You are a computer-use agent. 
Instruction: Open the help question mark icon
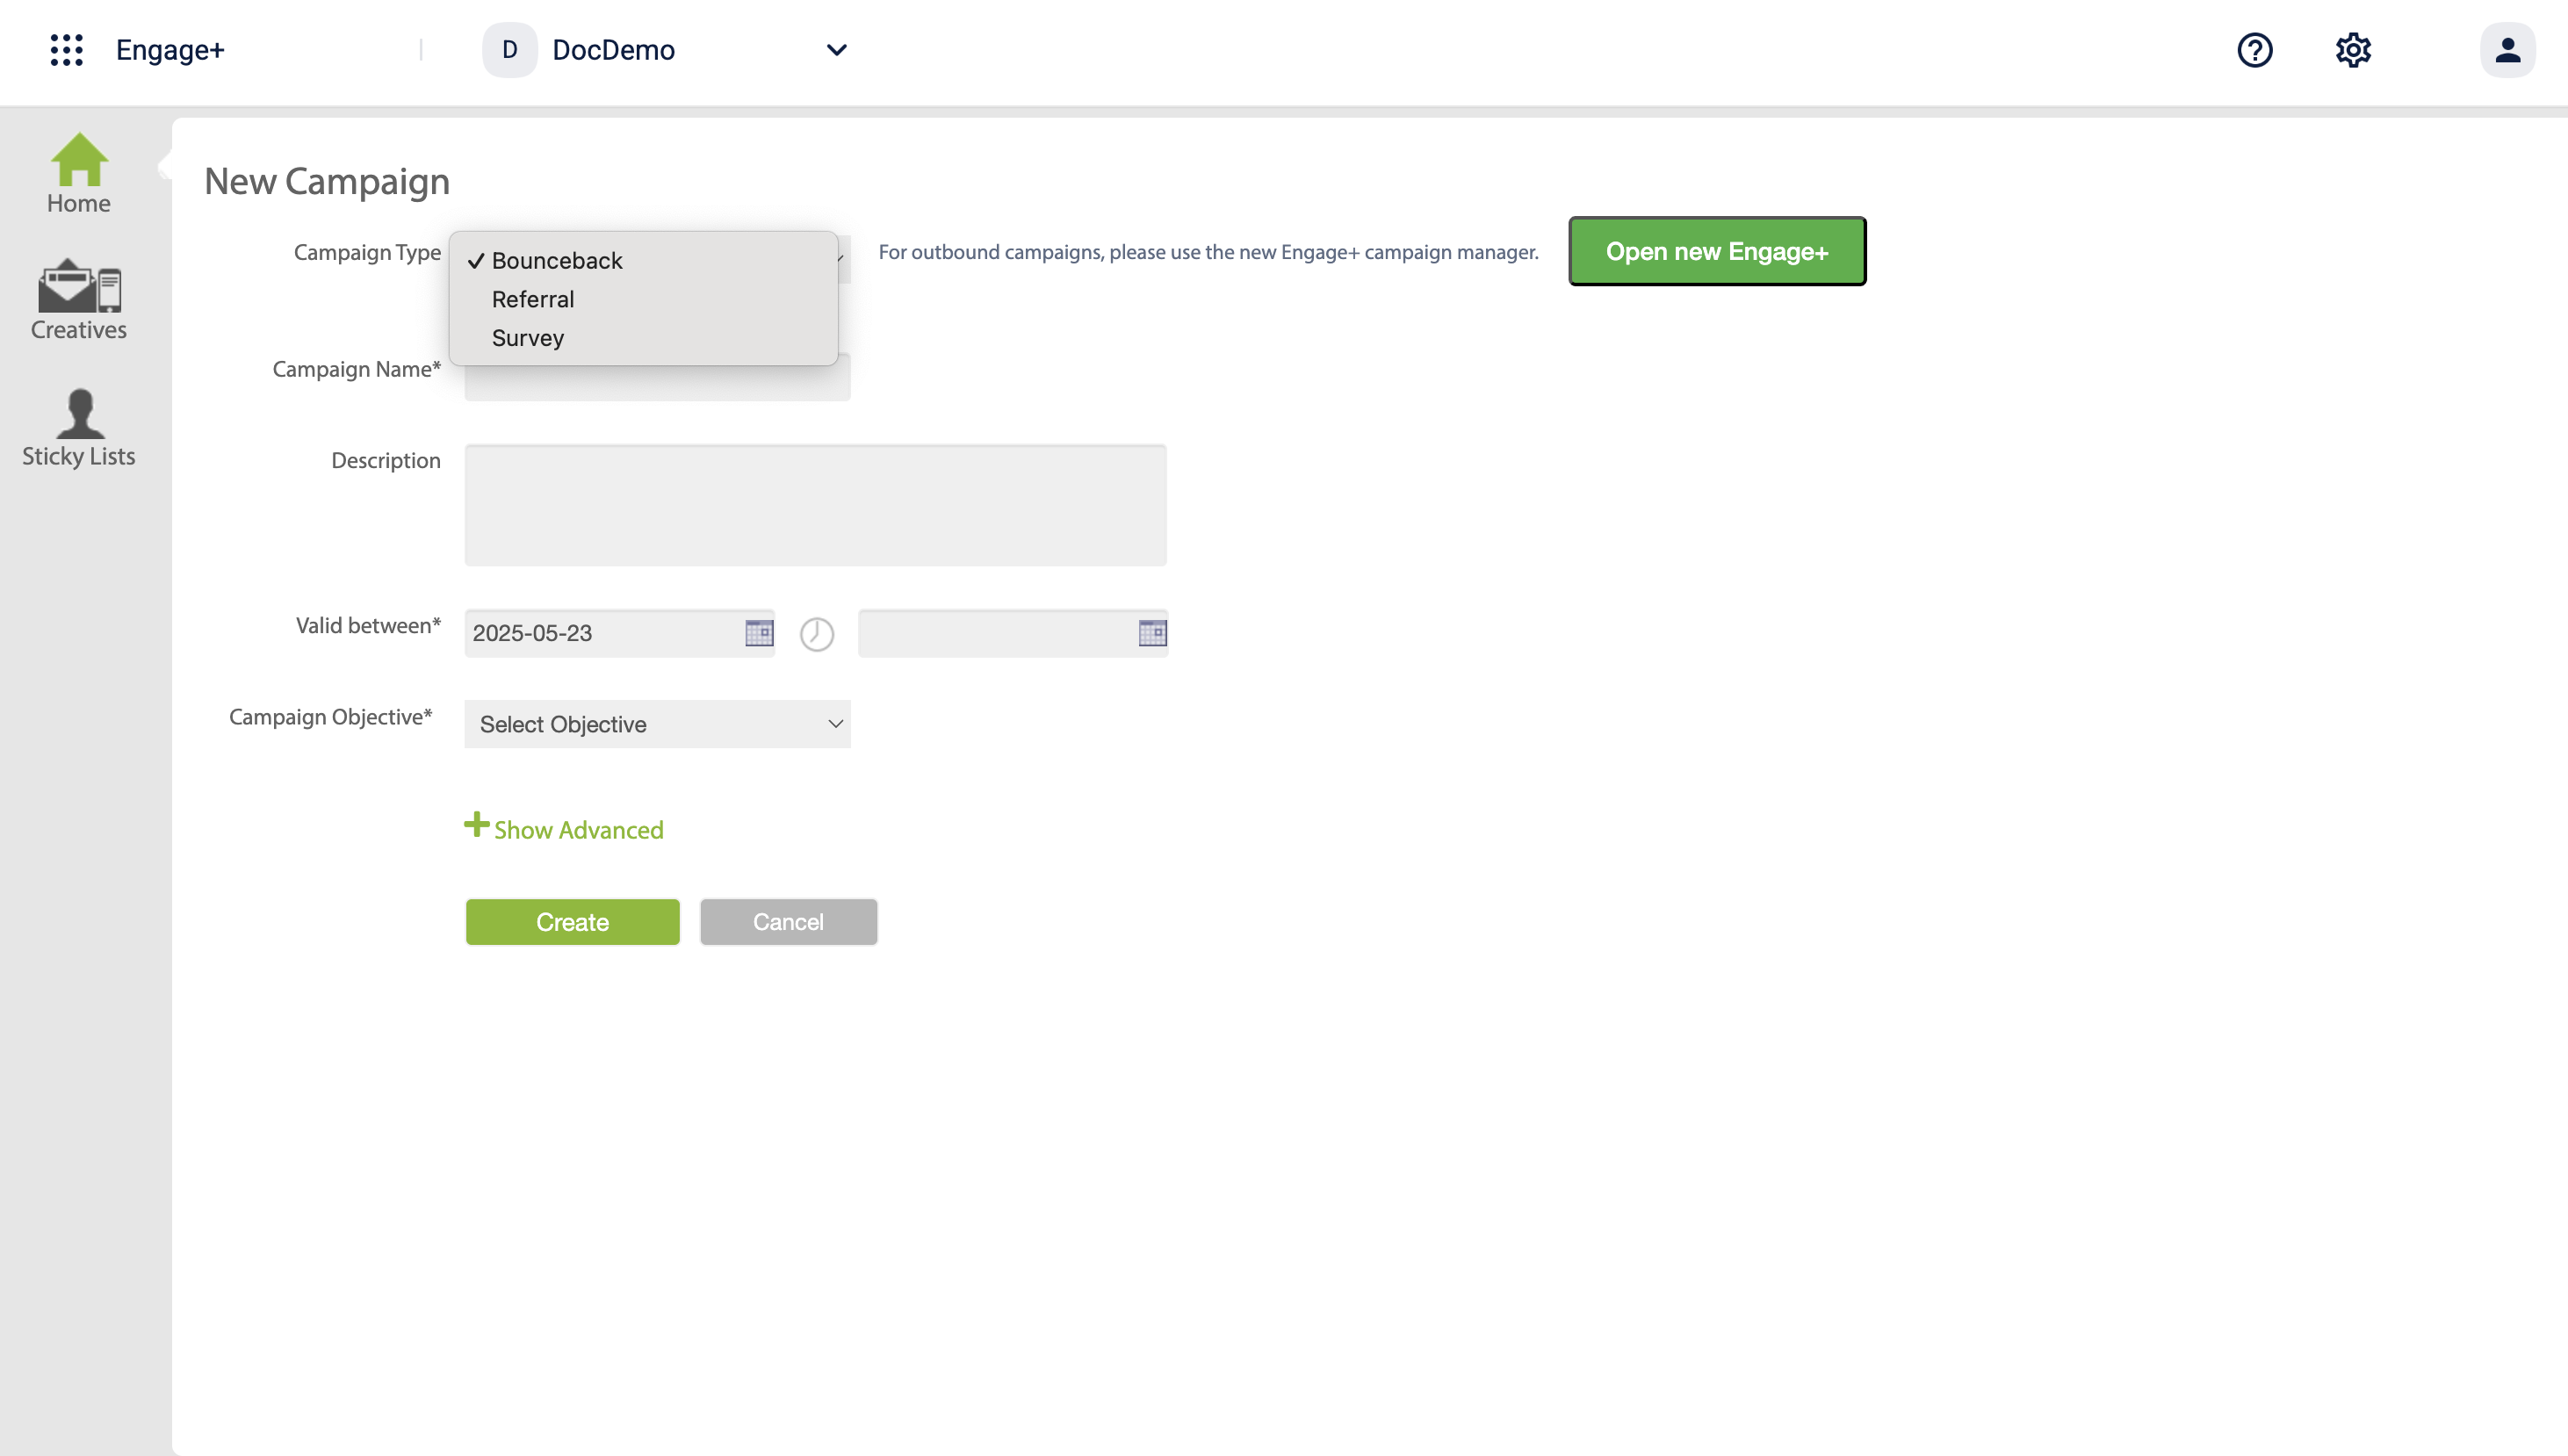point(2254,50)
